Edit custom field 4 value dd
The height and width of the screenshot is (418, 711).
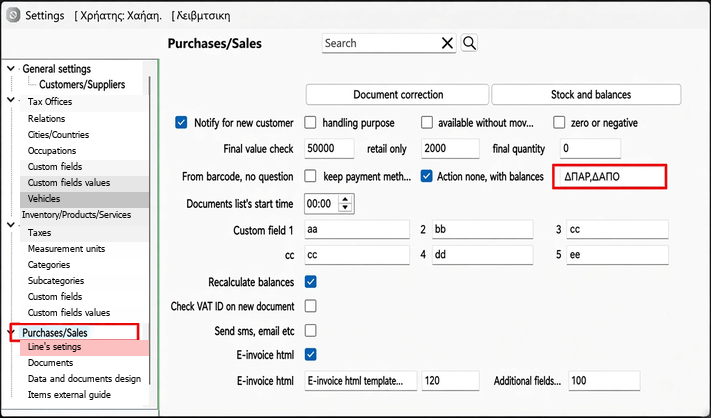pyautogui.click(x=482, y=255)
